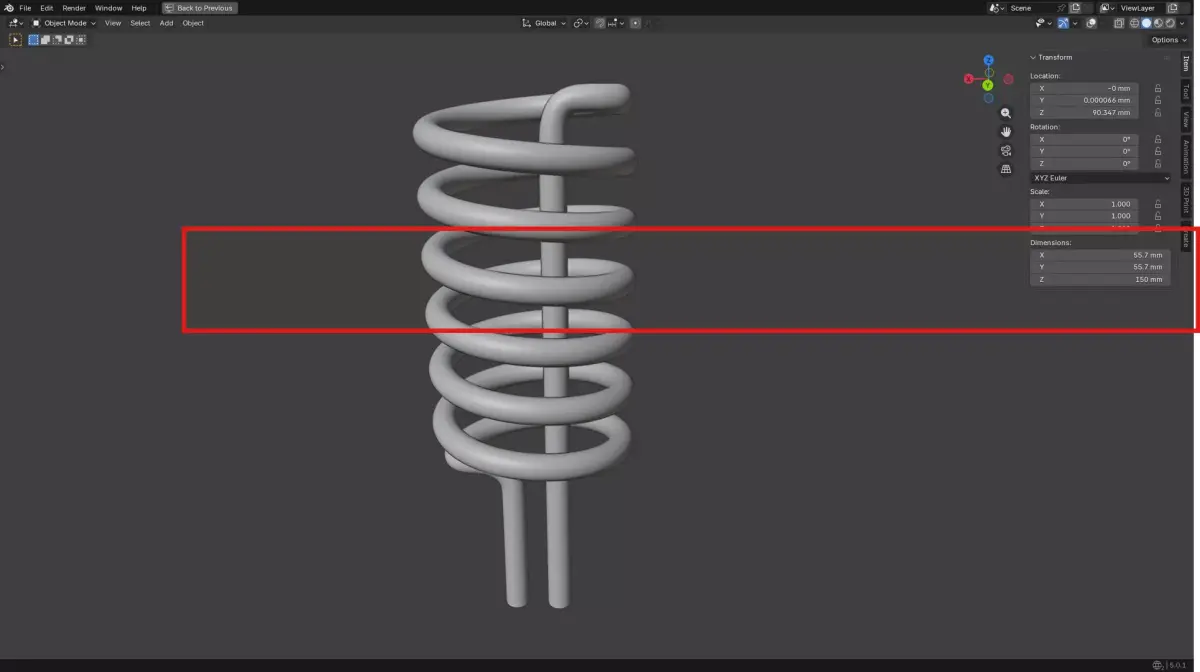1200x672 pixels.
Task: Toggle the Location Y lock
Action: tap(1158, 100)
